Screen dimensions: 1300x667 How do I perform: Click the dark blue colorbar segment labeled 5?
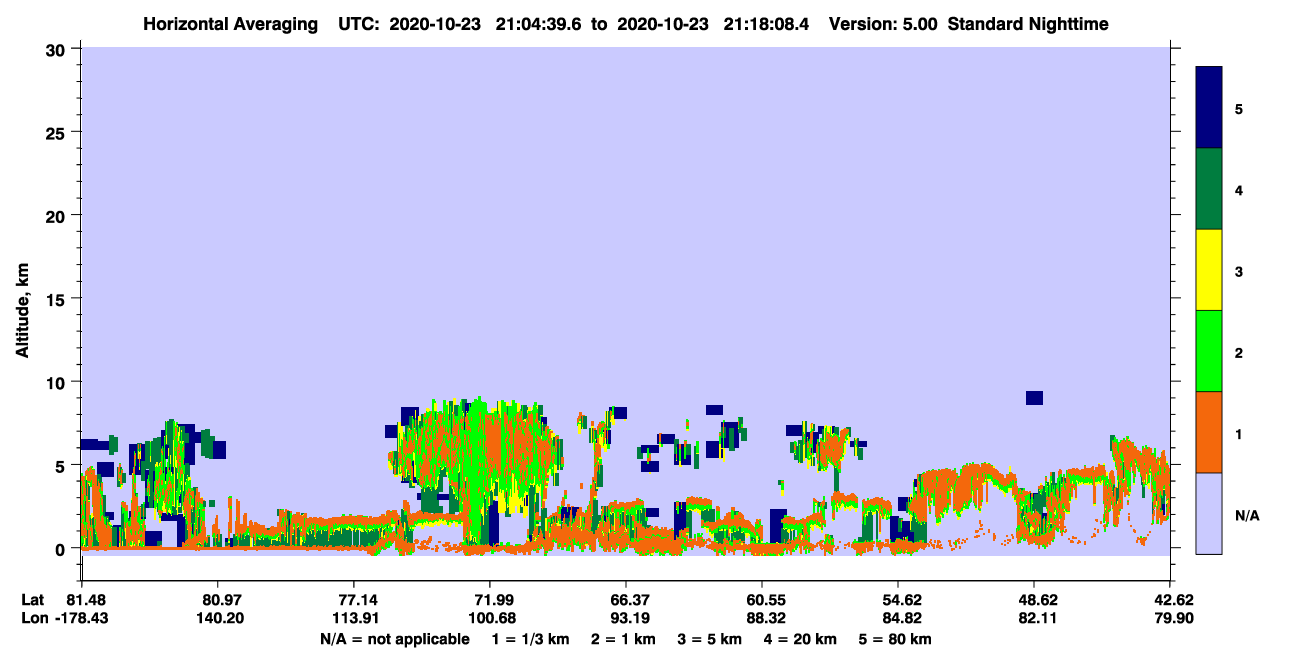[x=1209, y=107]
